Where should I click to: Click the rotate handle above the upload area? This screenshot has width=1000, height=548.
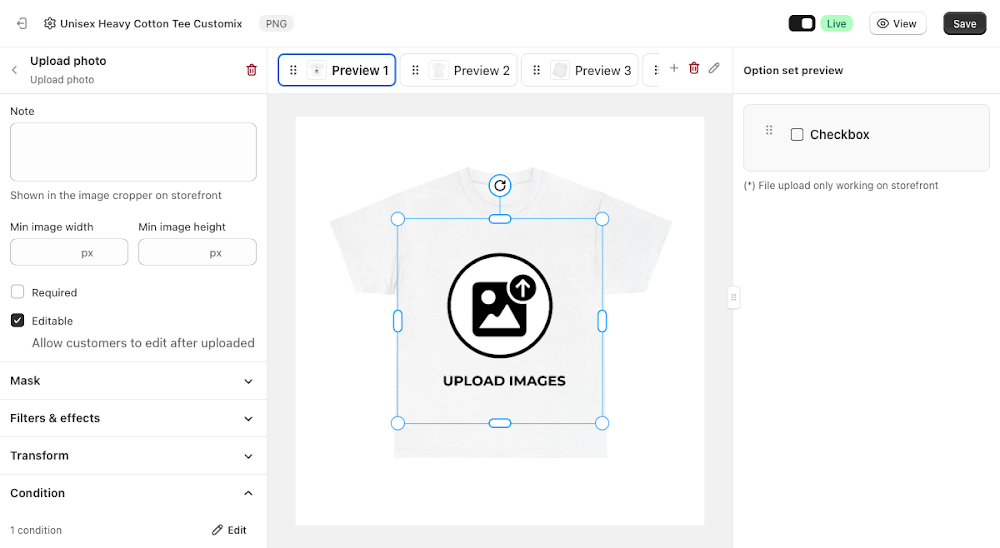click(500, 186)
